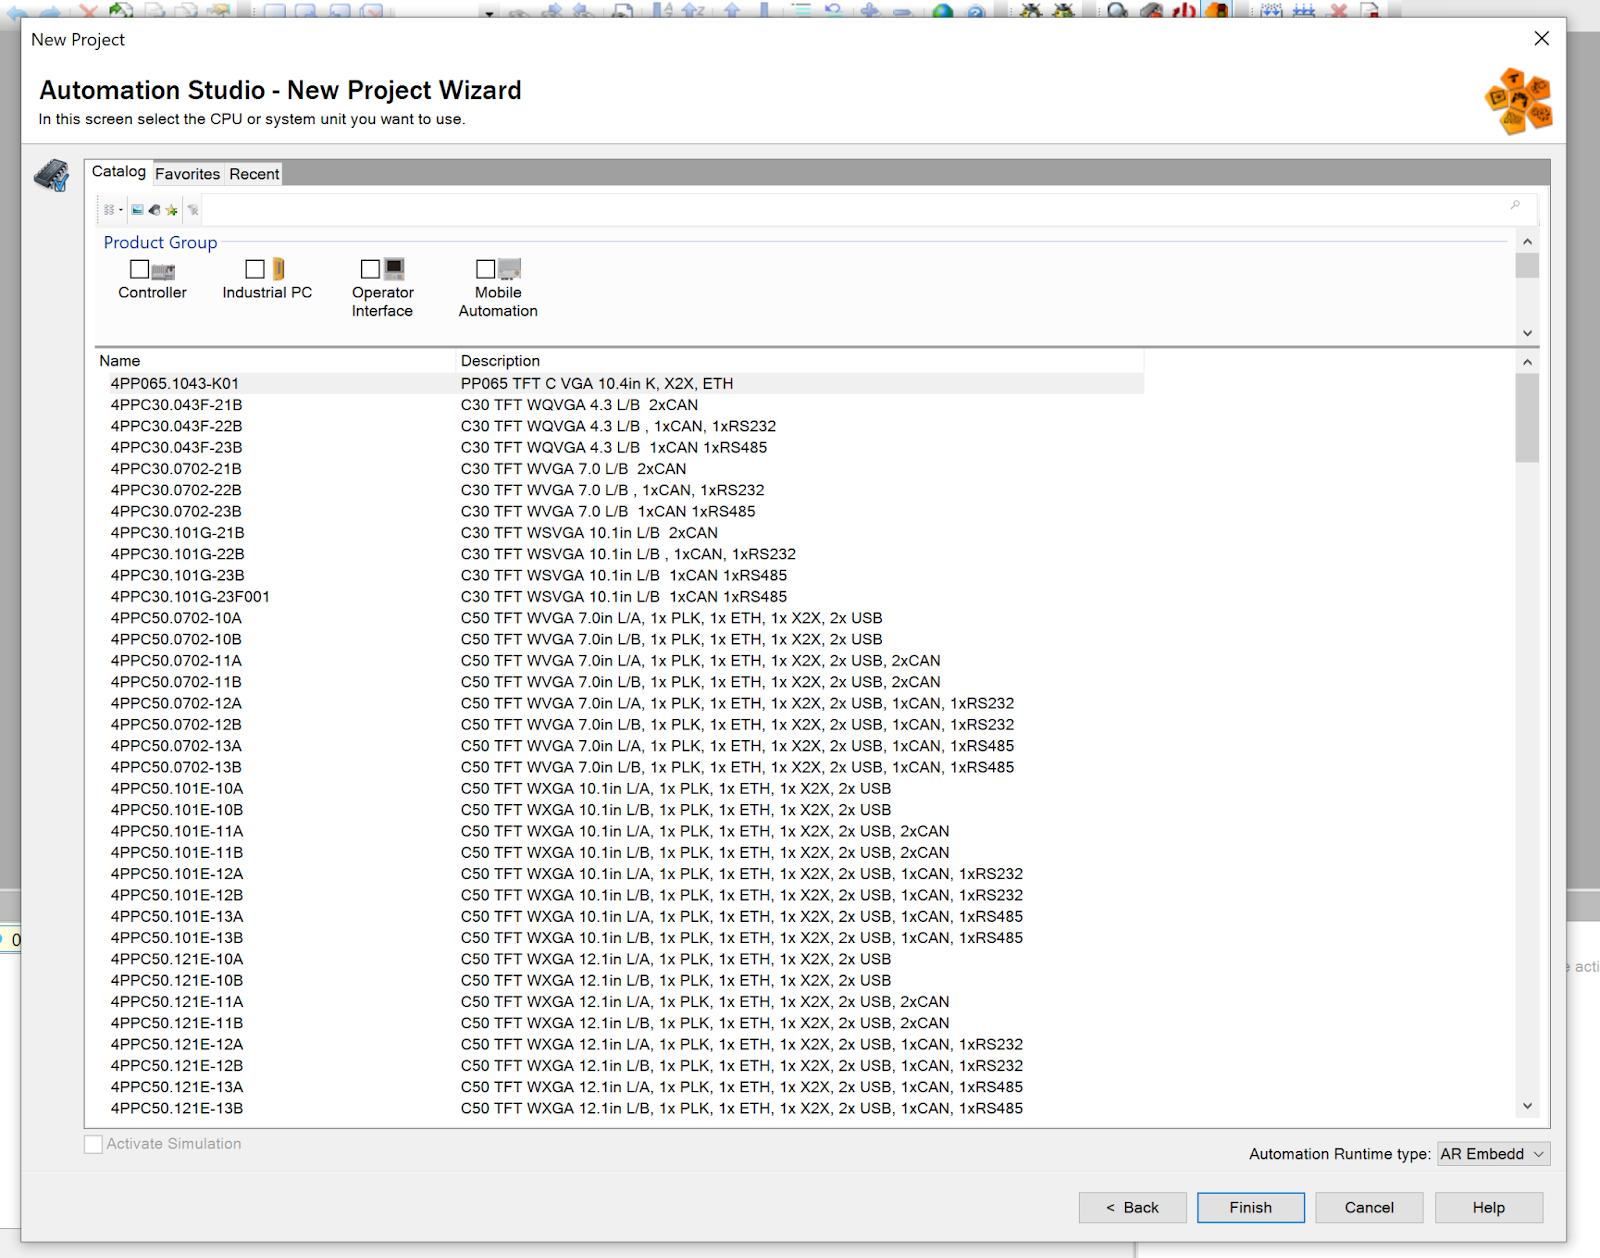Check the Mobile Automation checkbox
Screen dimensions: 1600x1258
pos(486,269)
